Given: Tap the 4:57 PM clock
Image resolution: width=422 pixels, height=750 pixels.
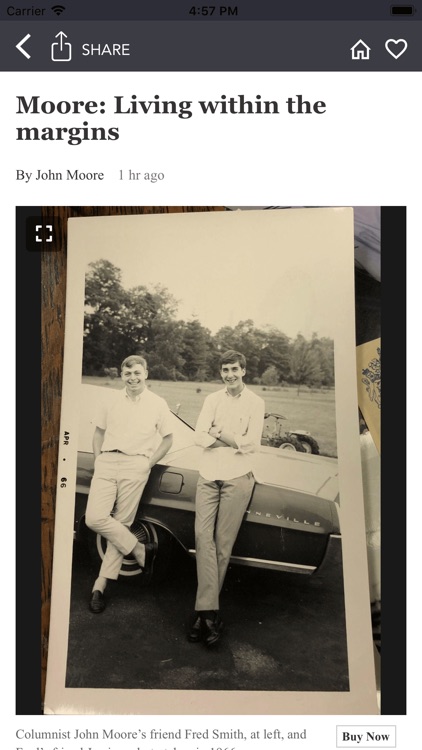Looking at the screenshot, I should [x=213, y=11].
